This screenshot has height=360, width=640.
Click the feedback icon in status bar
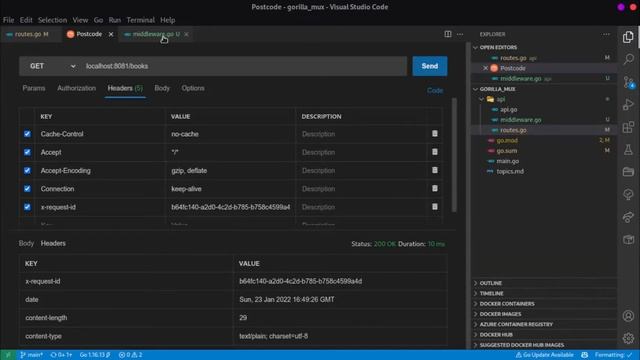point(584,355)
